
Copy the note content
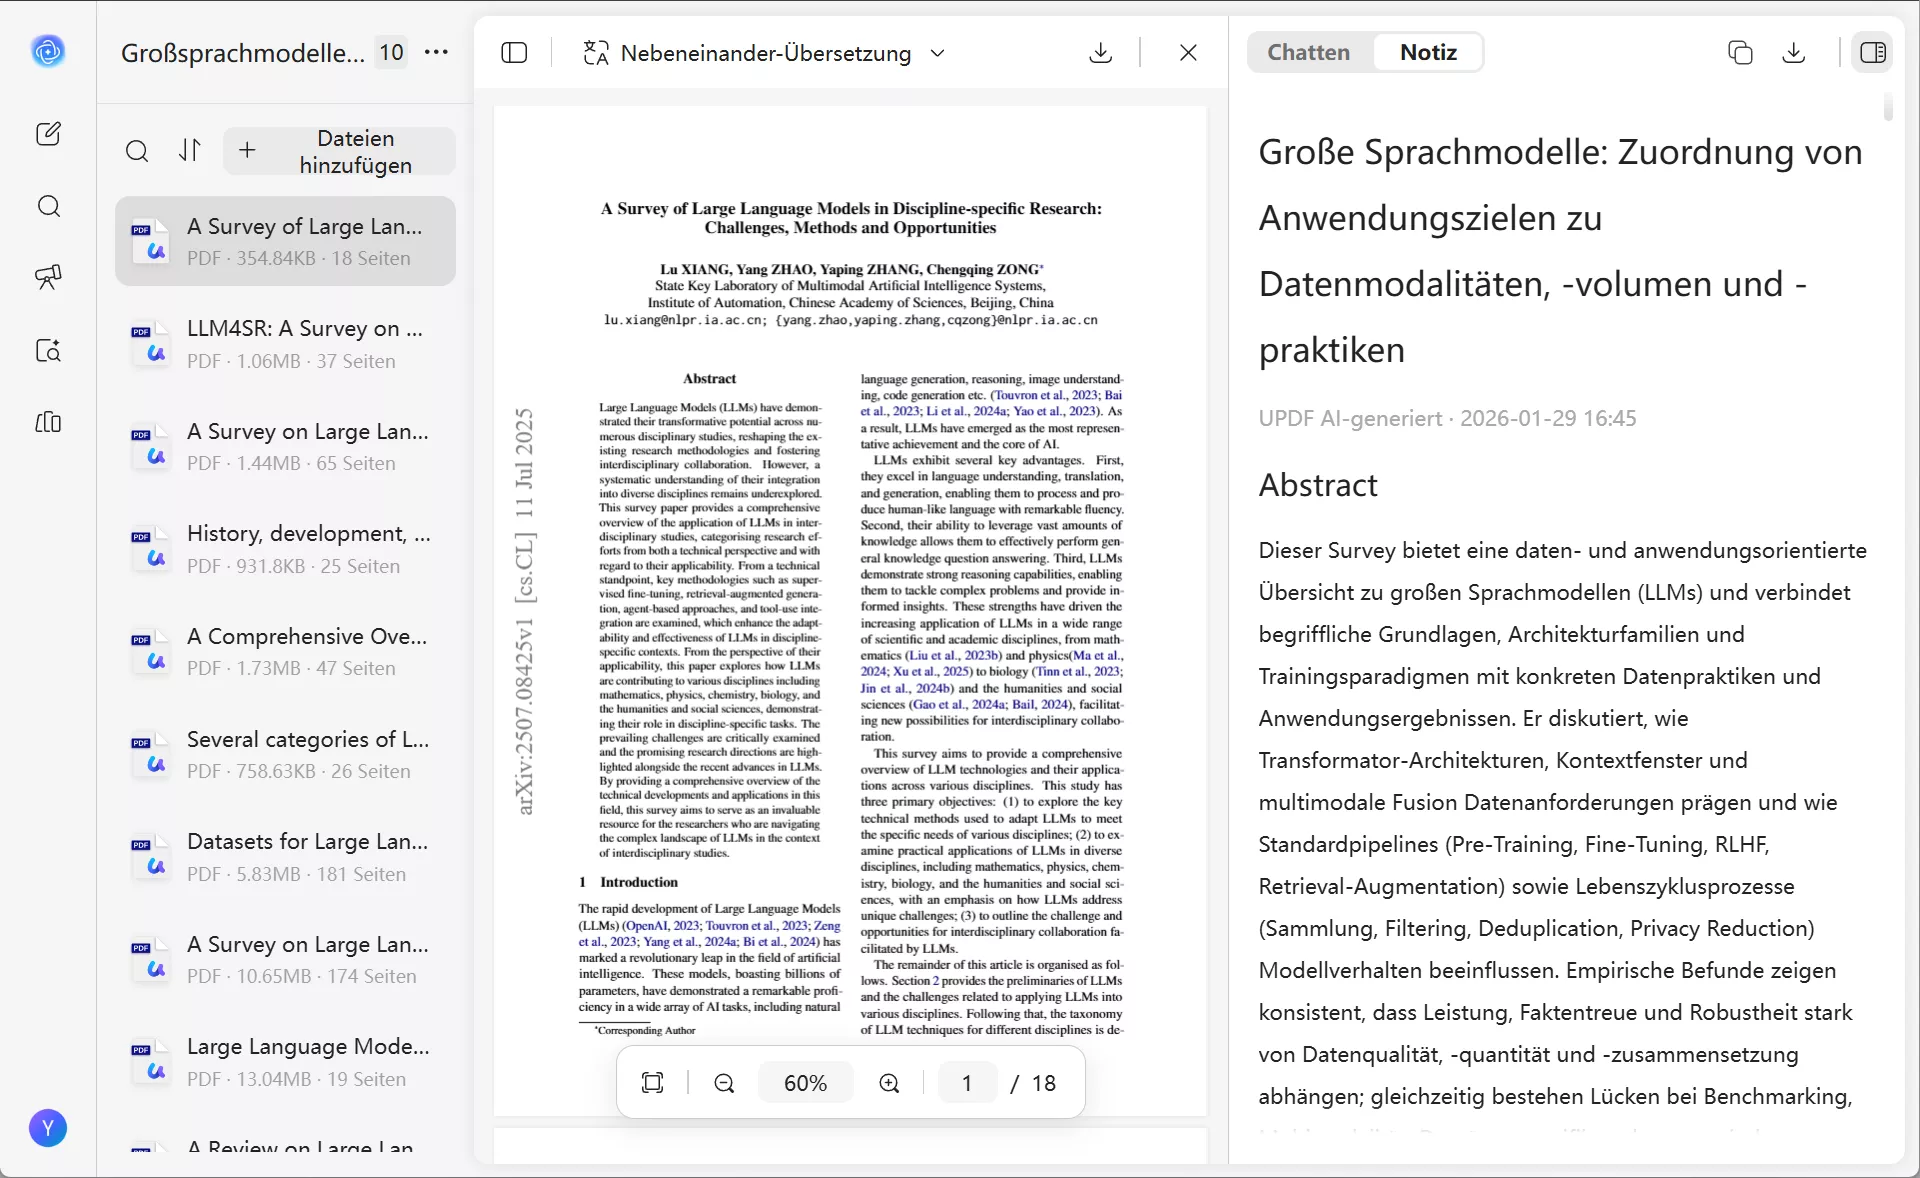tap(1740, 53)
